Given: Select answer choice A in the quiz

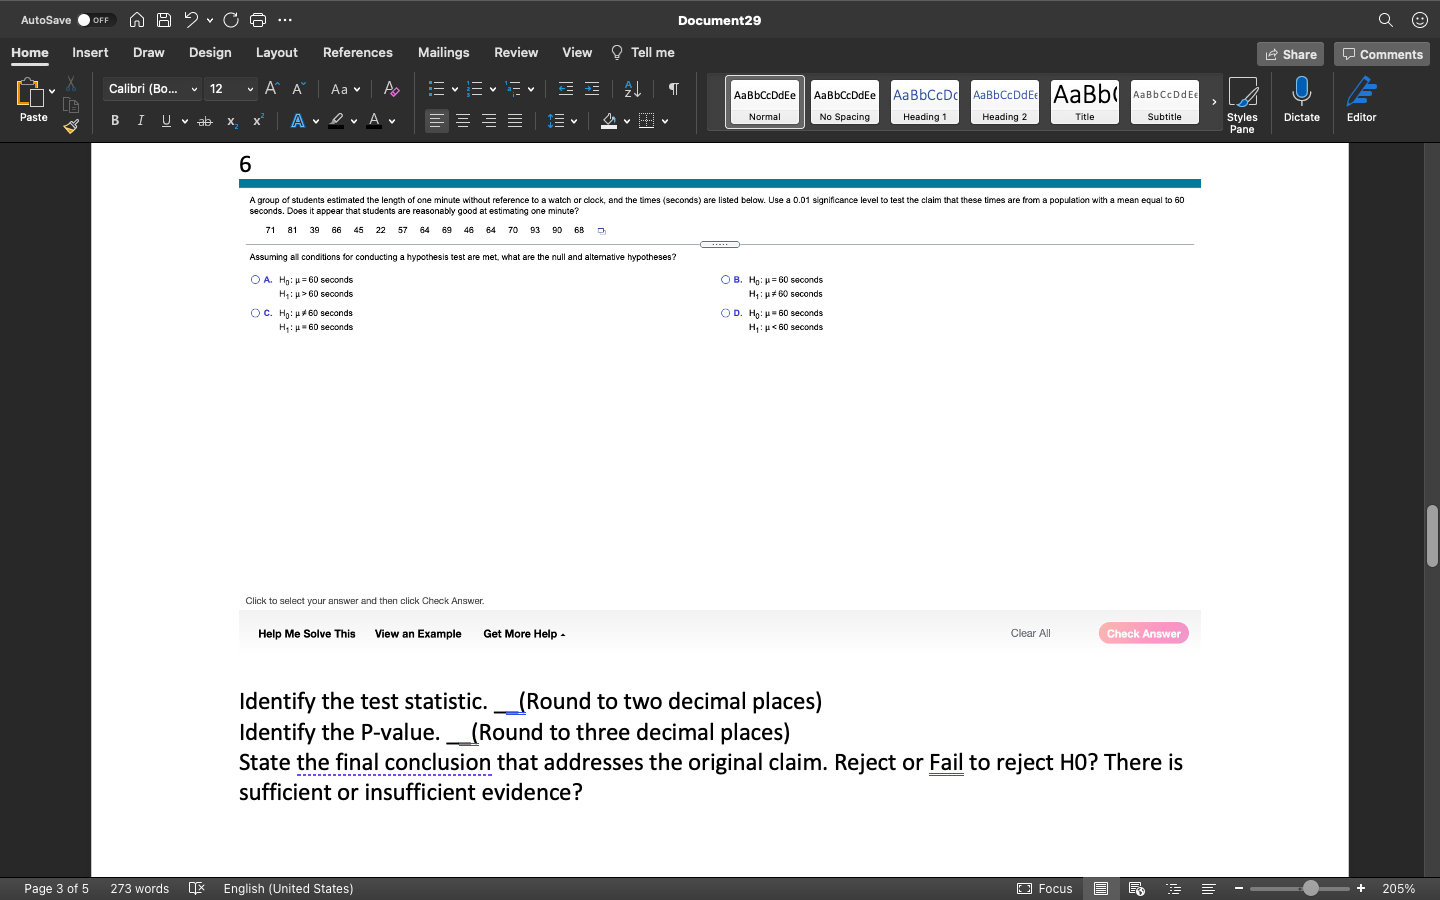Looking at the screenshot, I should (x=255, y=279).
